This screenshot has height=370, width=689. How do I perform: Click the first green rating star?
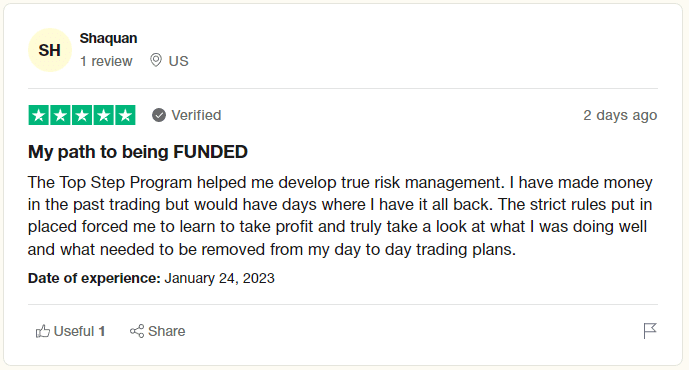click(39, 115)
